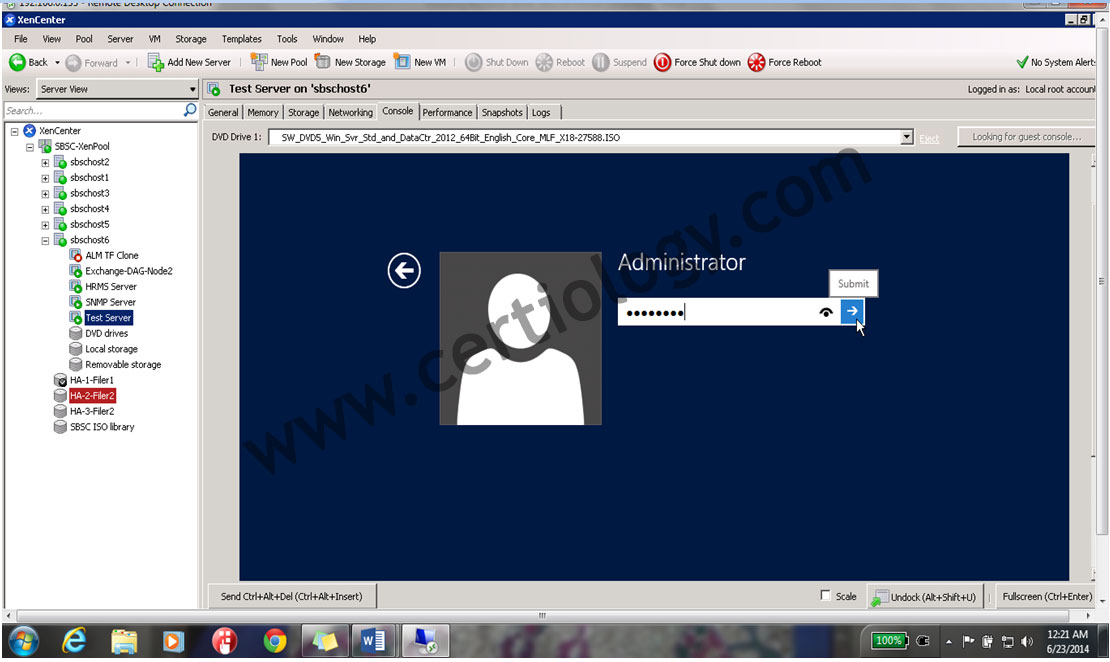Image resolution: width=1110 pixels, height=662 pixels.
Task: Click the No System Alerts checkmark
Action: (1022, 62)
